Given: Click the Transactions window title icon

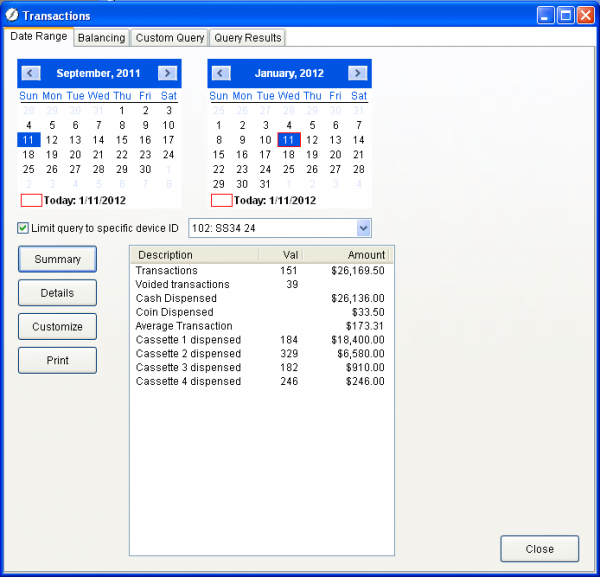Looking at the screenshot, I should click(12, 15).
